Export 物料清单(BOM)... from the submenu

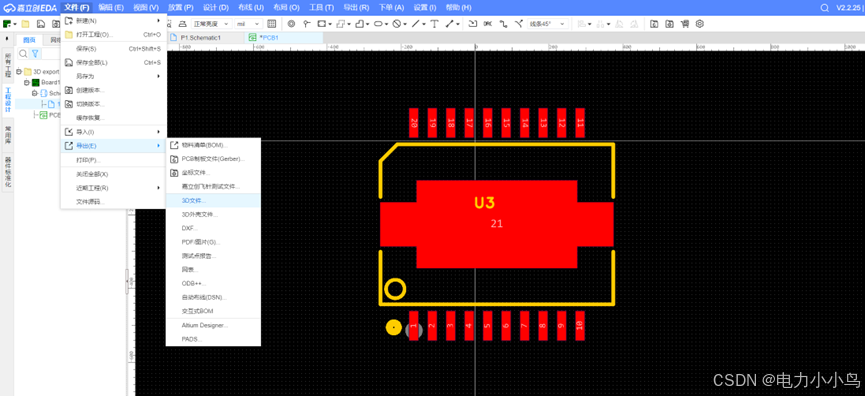(213, 145)
